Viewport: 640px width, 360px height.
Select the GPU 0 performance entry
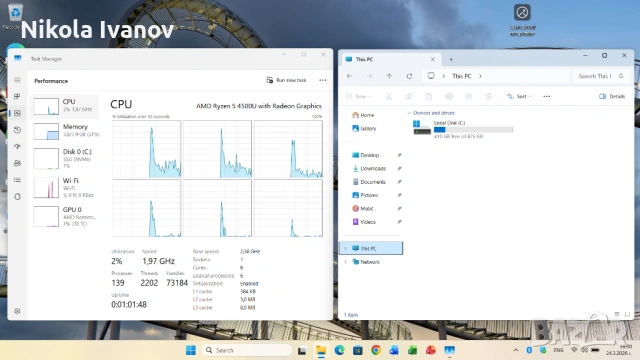(64, 216)
